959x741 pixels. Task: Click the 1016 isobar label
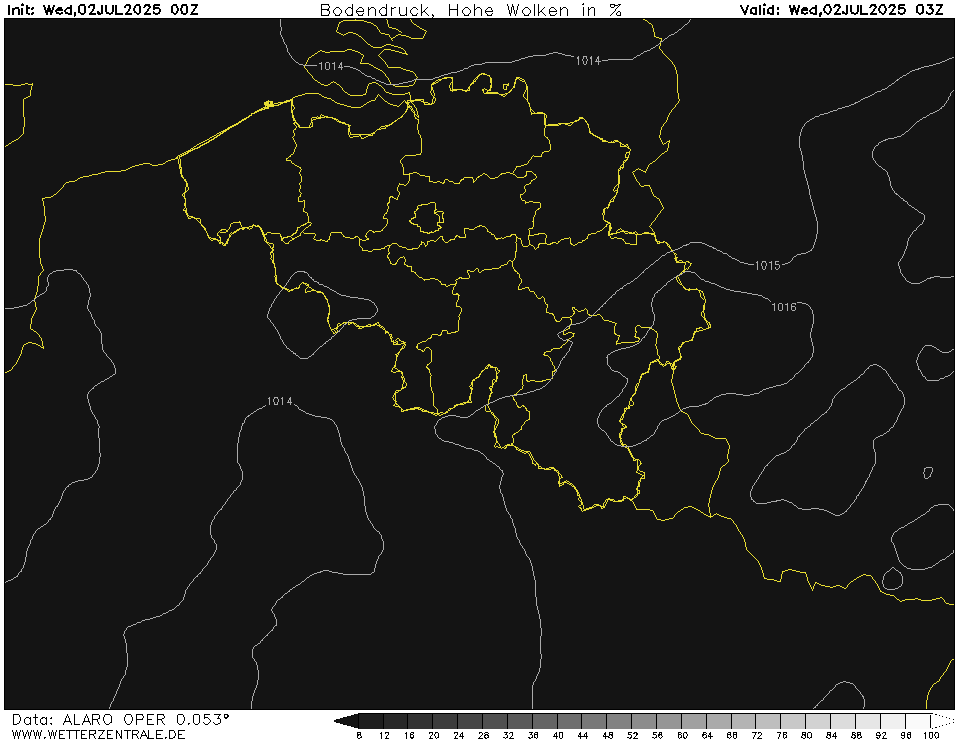(x=784, y=307)
